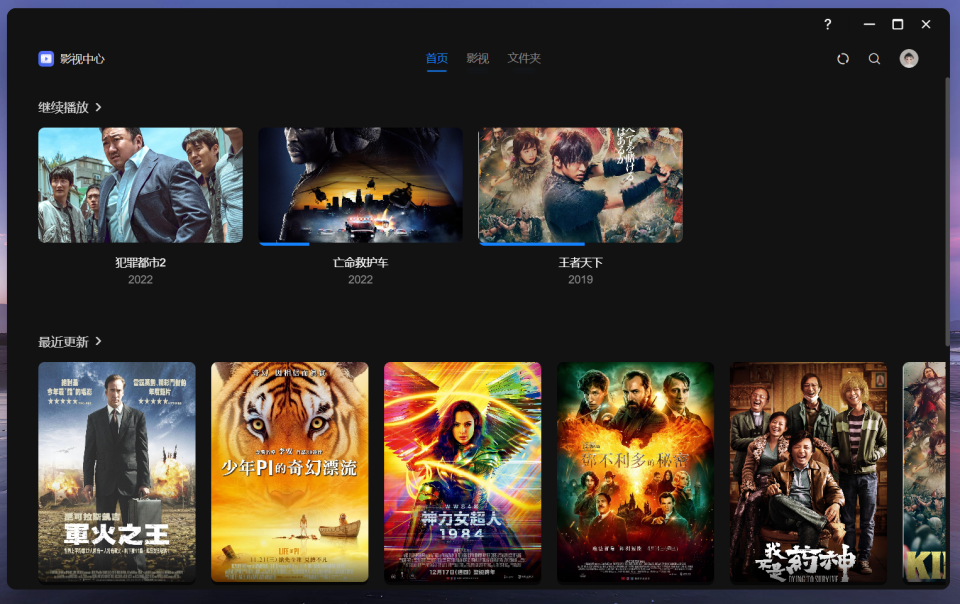Open the 最近更新 section heading

tap(64, 341)
